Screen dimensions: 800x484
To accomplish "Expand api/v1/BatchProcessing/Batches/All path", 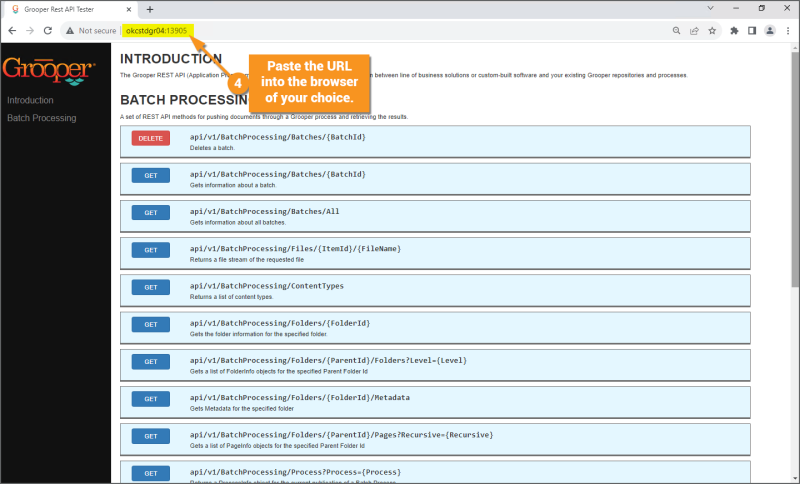I will pyautogui.click(x=264, y=211).
